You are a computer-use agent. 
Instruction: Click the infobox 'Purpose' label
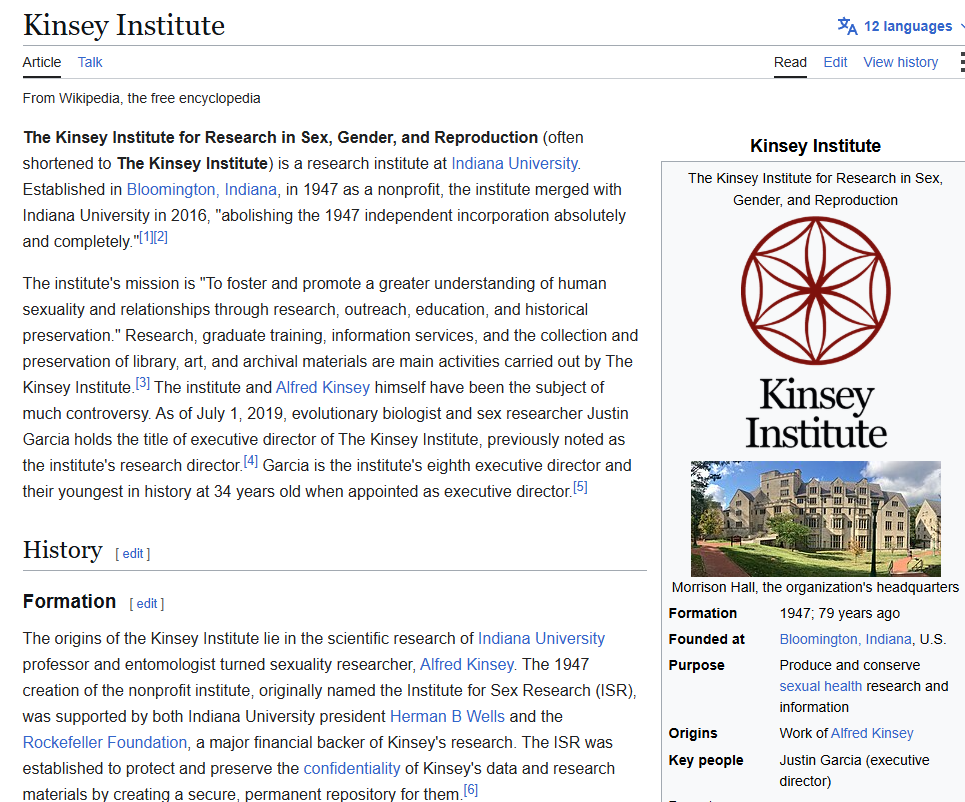click(697, 665)
